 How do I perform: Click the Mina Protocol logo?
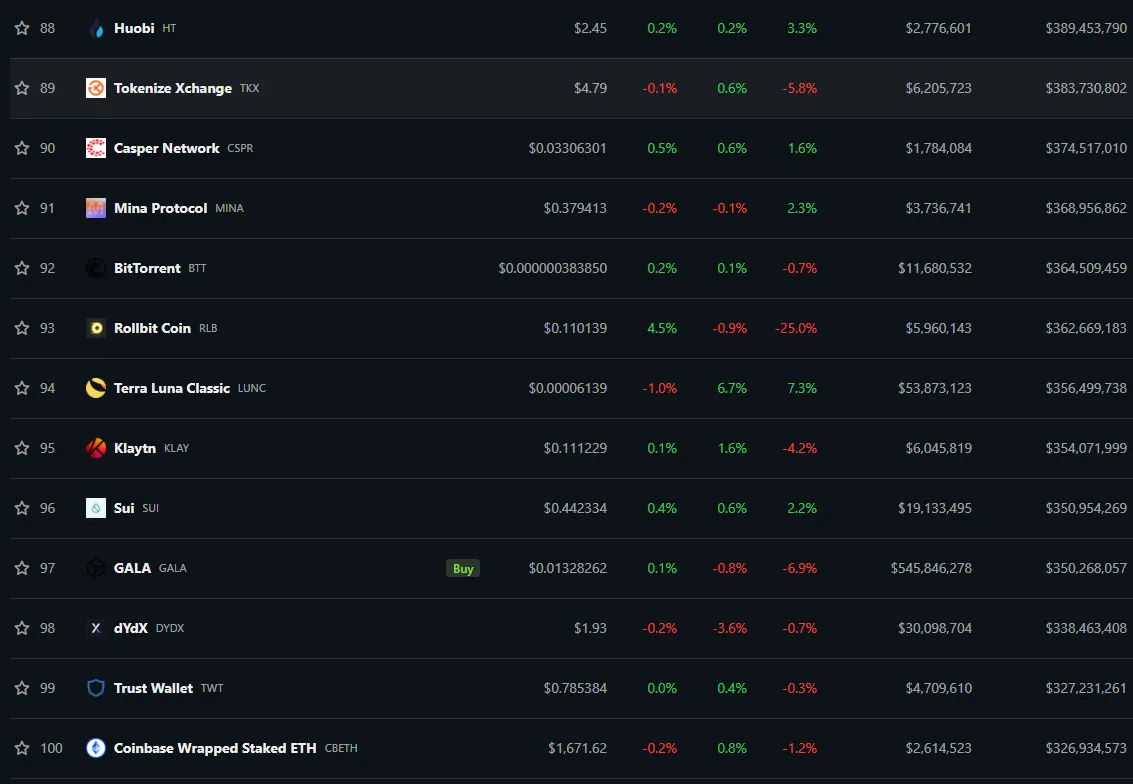tap(96, 208)
